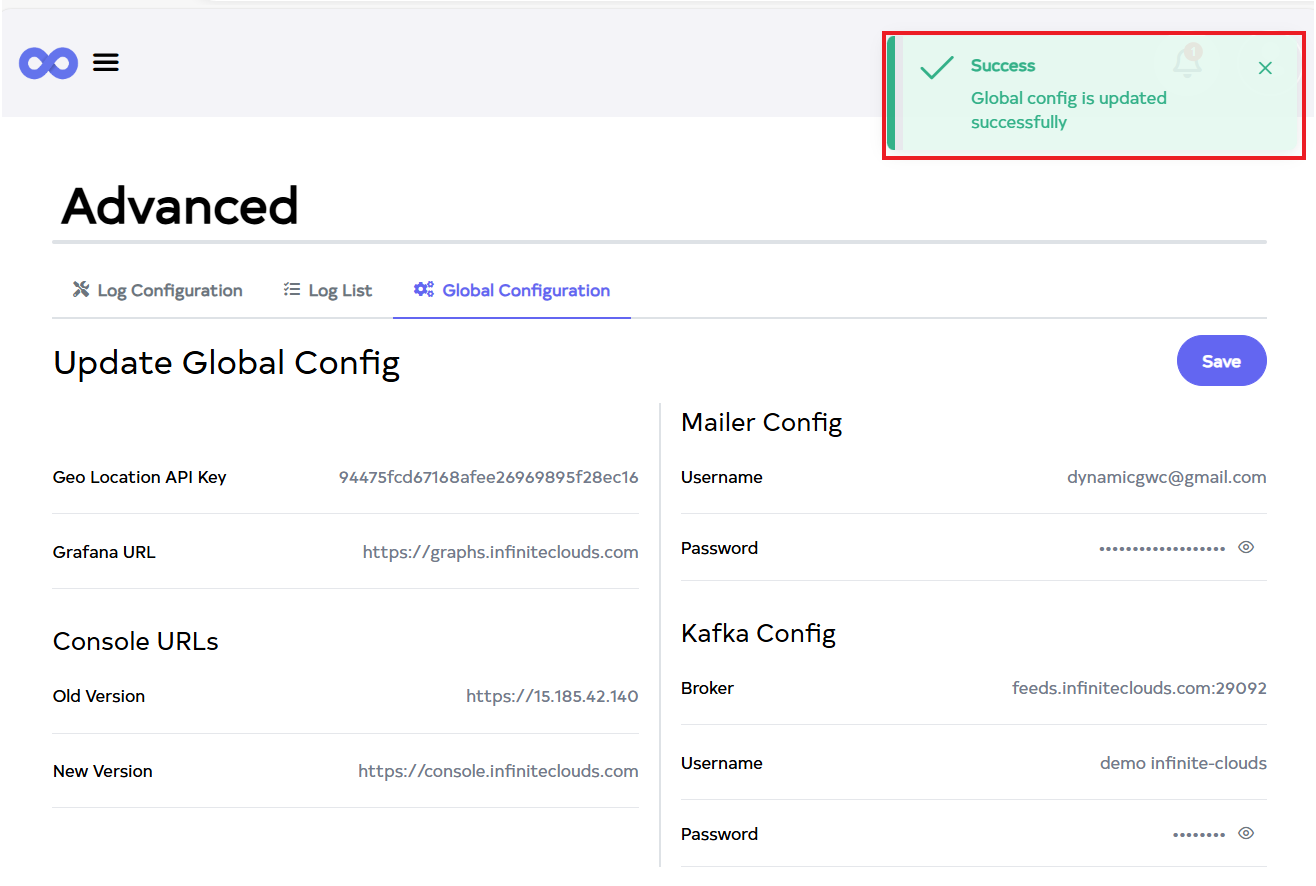This screenshot has height=886, width=1316.
Task: Reveal the Kafka Config password
Action: point(1246,833)
